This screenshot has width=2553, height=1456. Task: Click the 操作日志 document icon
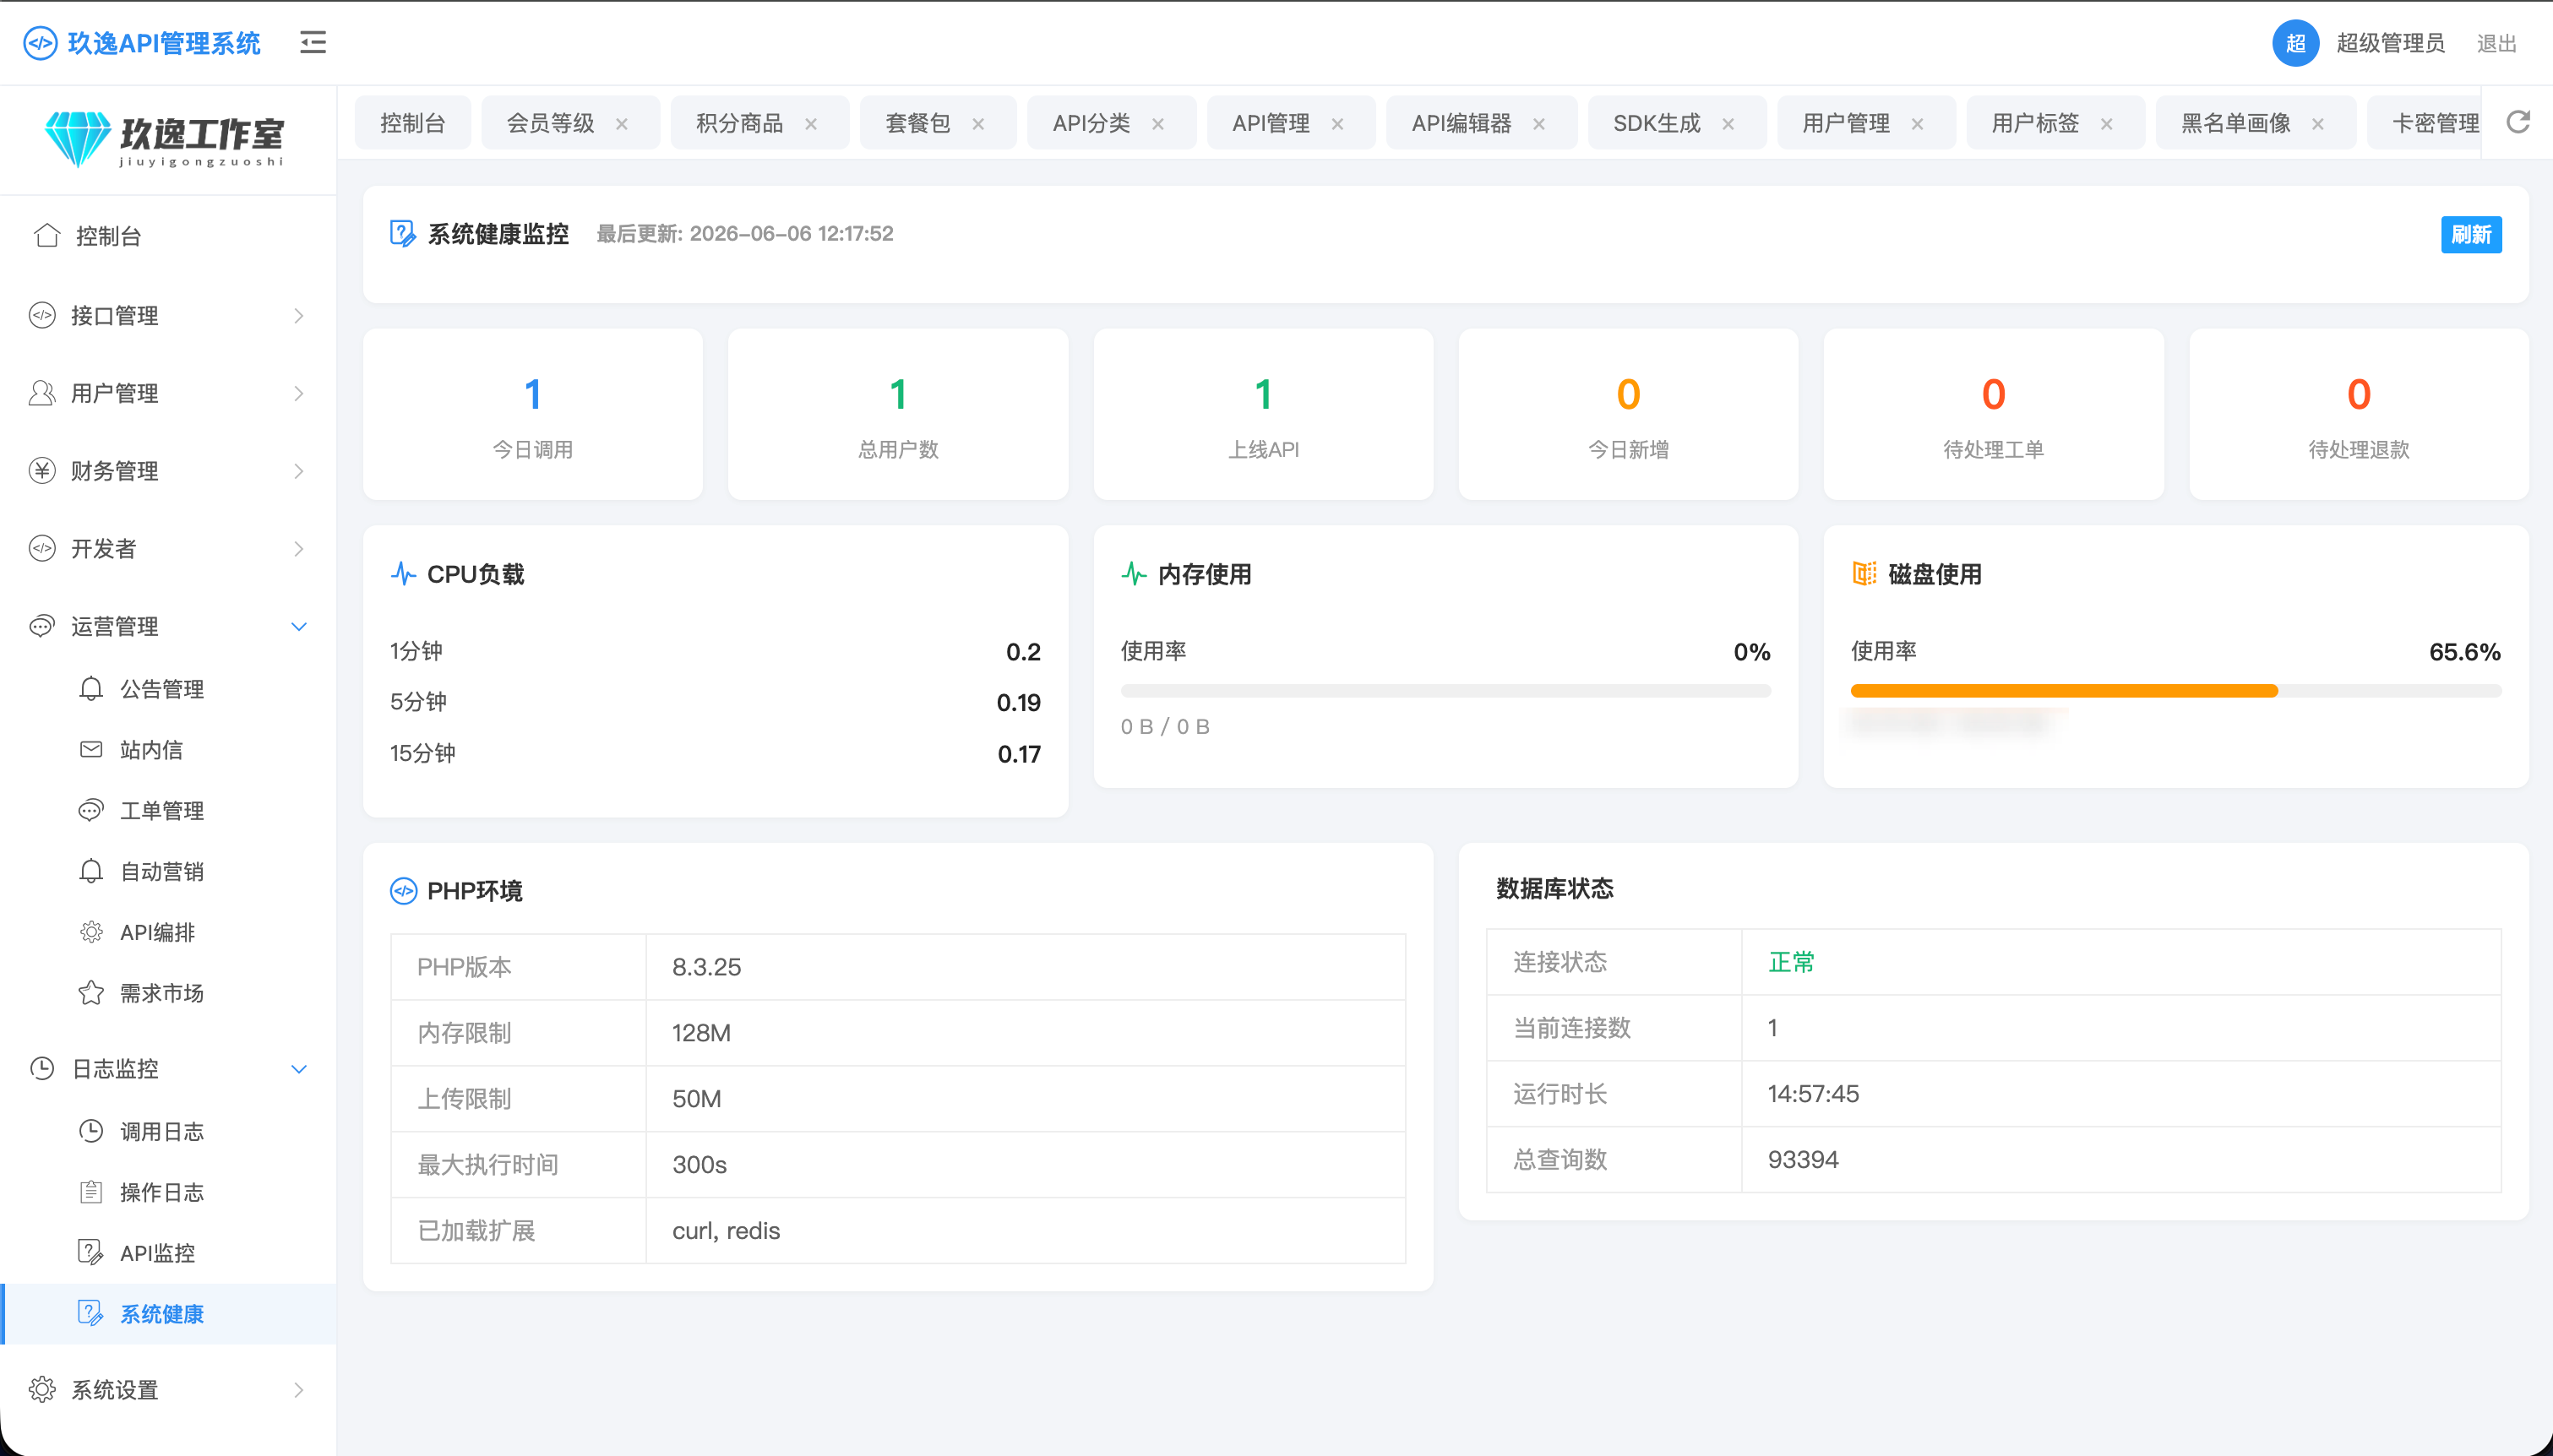point(91,1192)
